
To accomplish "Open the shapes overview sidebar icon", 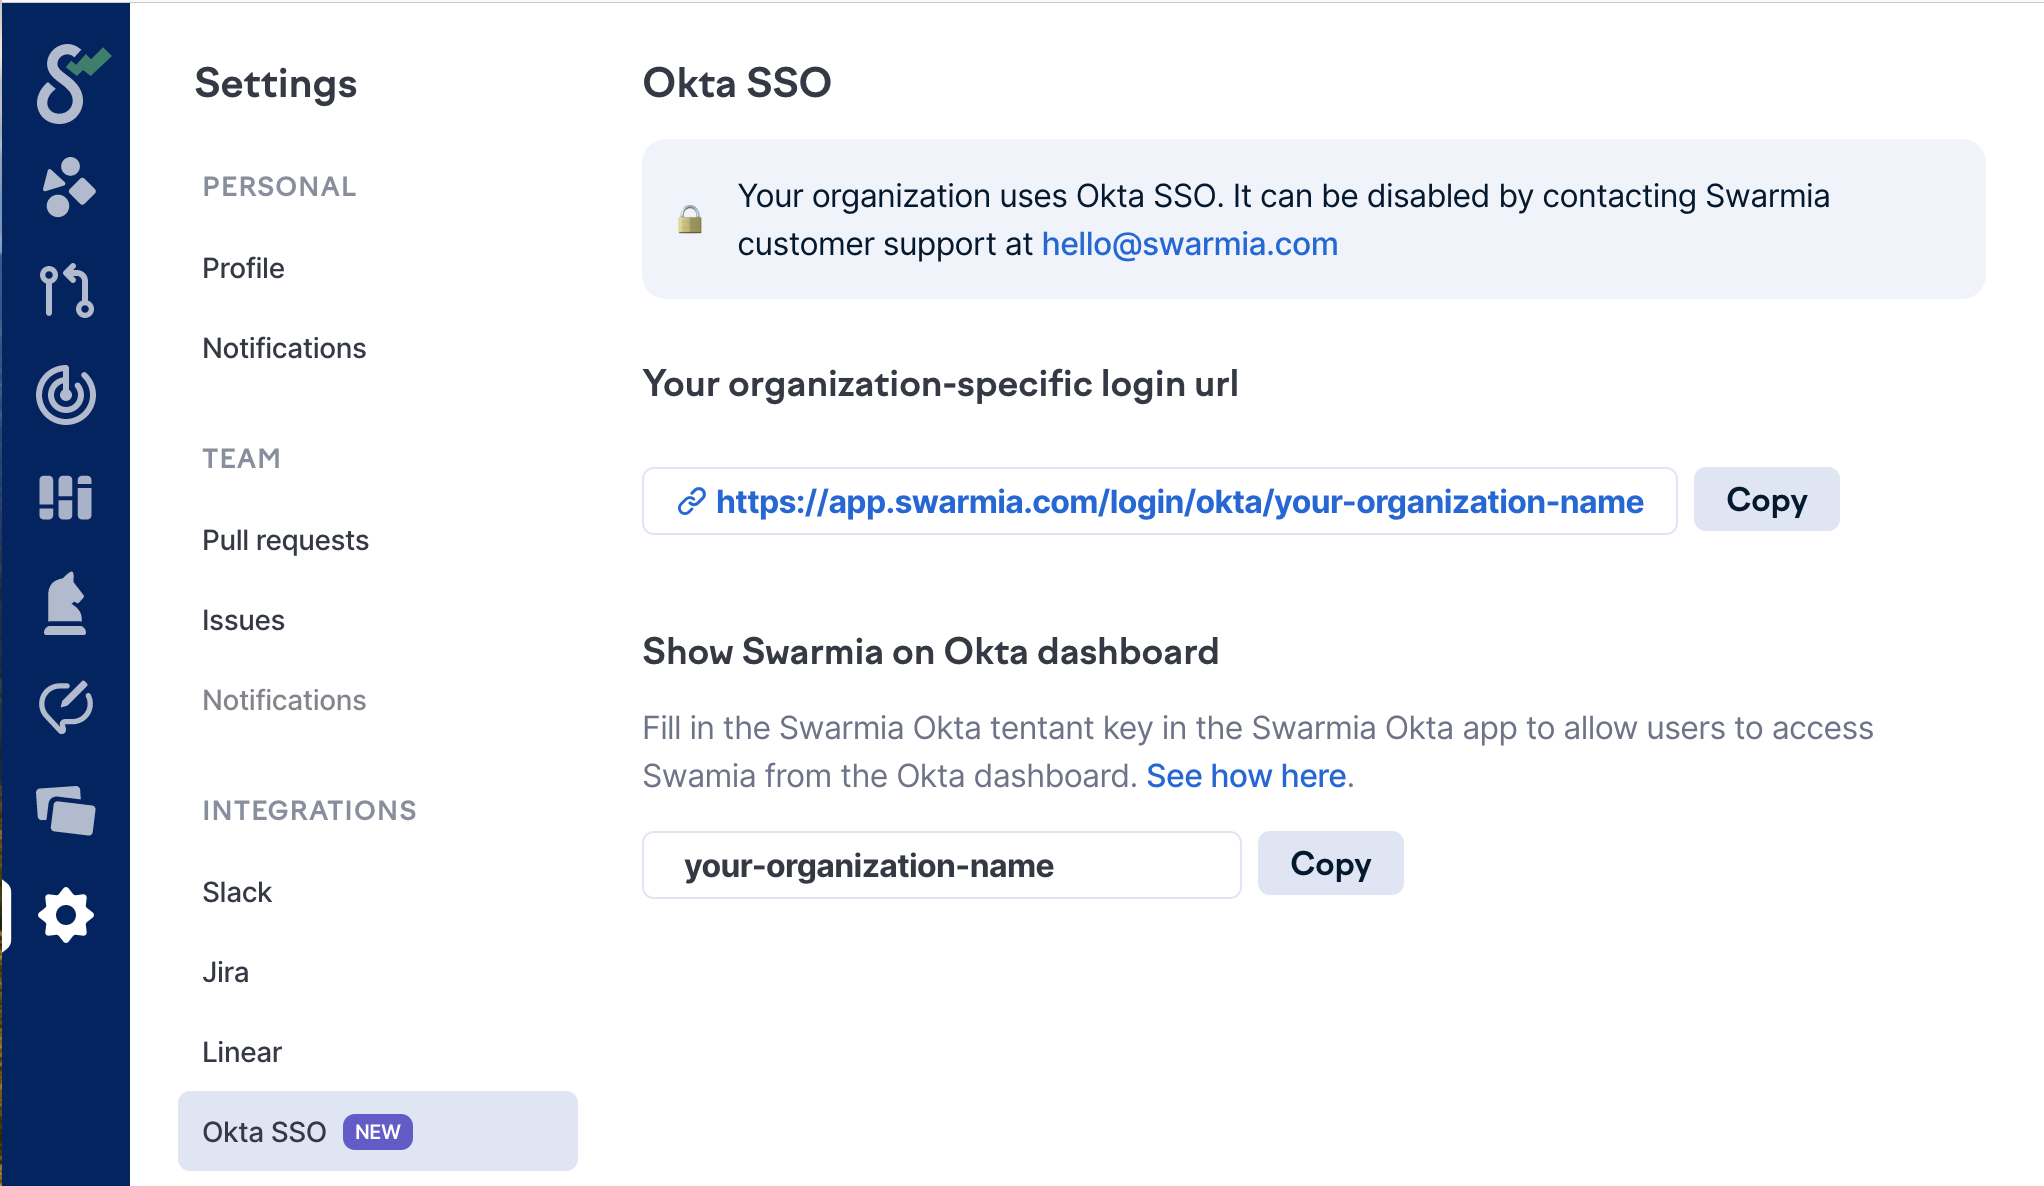I will click(67, 187).
